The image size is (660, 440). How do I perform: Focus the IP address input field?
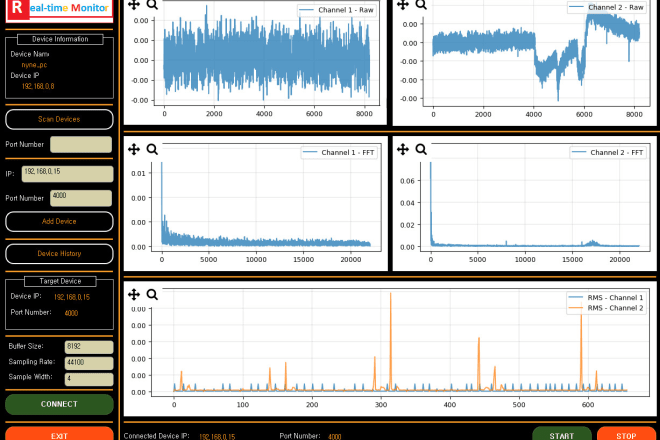point(66,173)
